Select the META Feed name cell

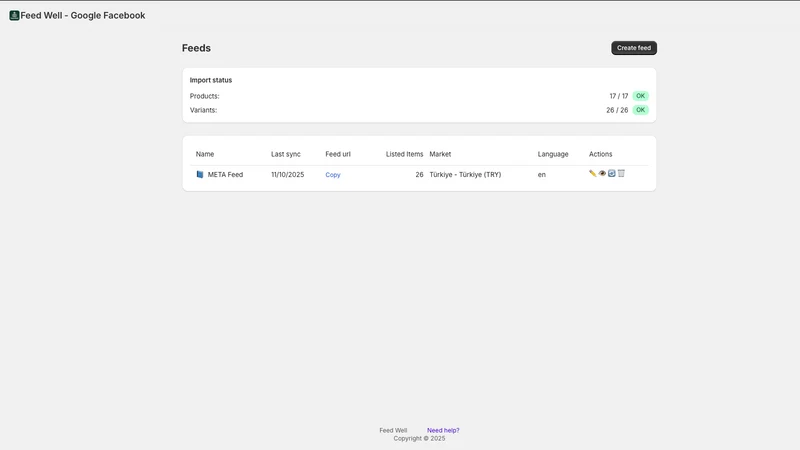pos(225,174)
